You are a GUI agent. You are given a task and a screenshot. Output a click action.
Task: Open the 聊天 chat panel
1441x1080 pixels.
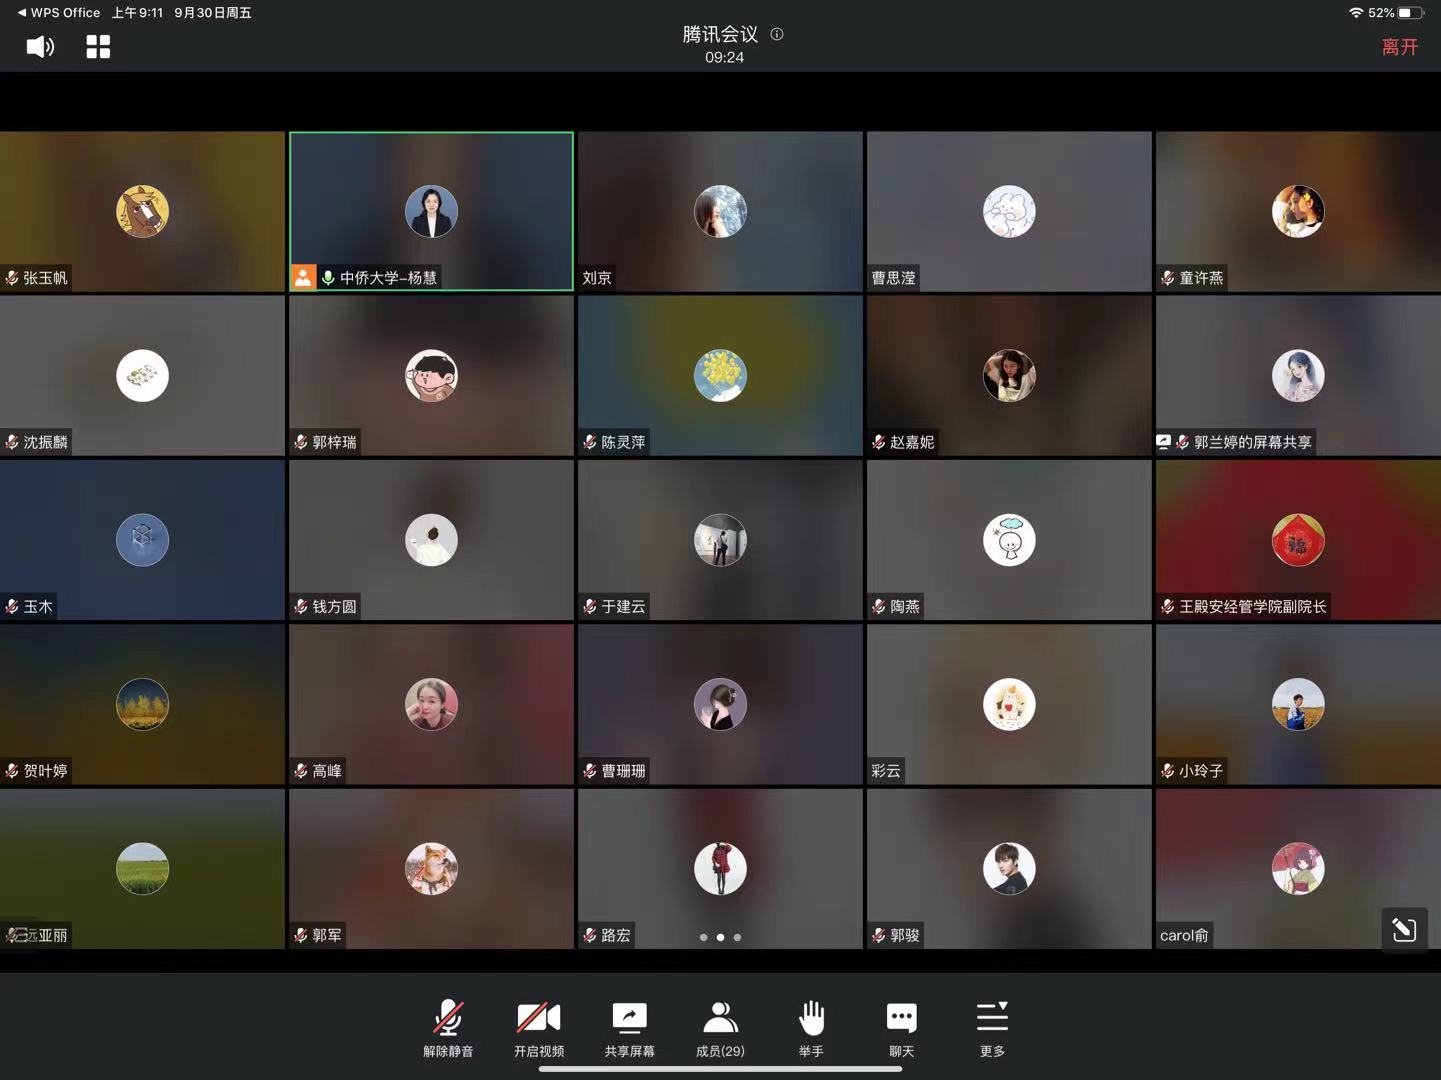click(x=901, y=1029)
